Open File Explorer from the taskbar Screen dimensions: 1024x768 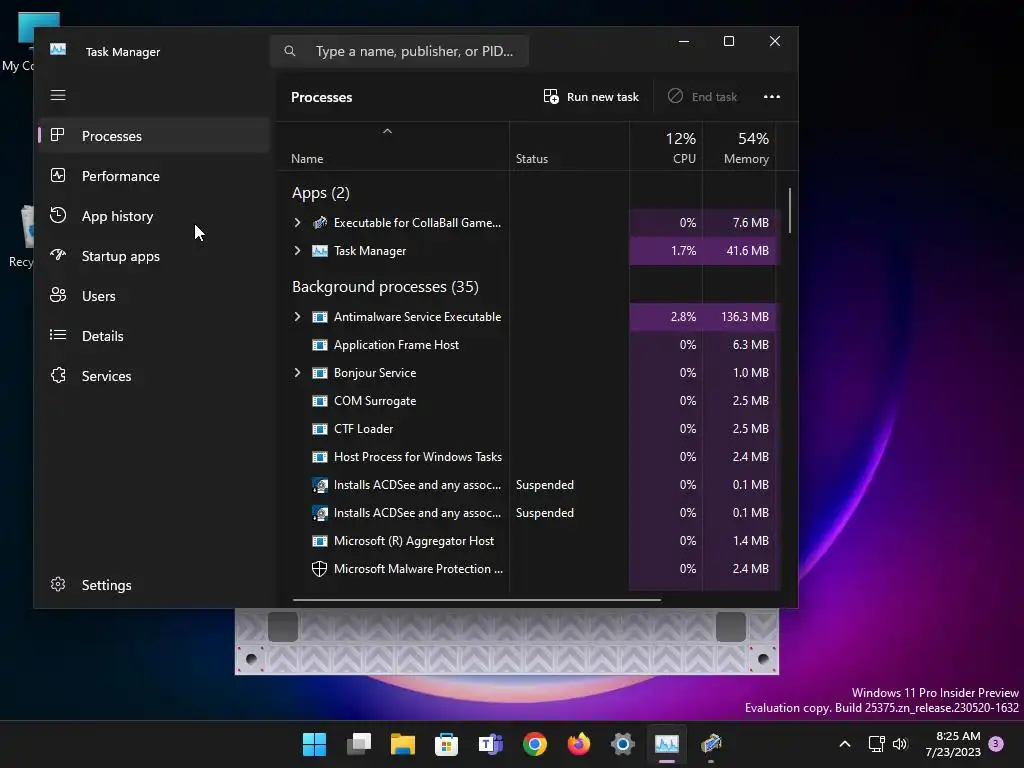(403, 744)
